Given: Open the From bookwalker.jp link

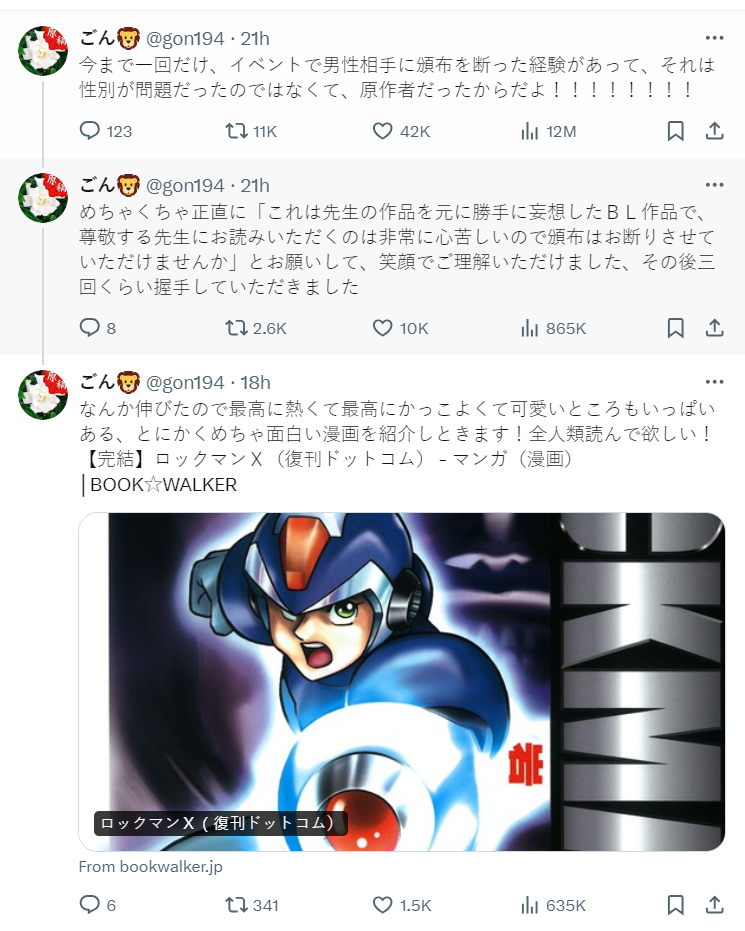Looking at the screenshot, I should coord(150,867).
